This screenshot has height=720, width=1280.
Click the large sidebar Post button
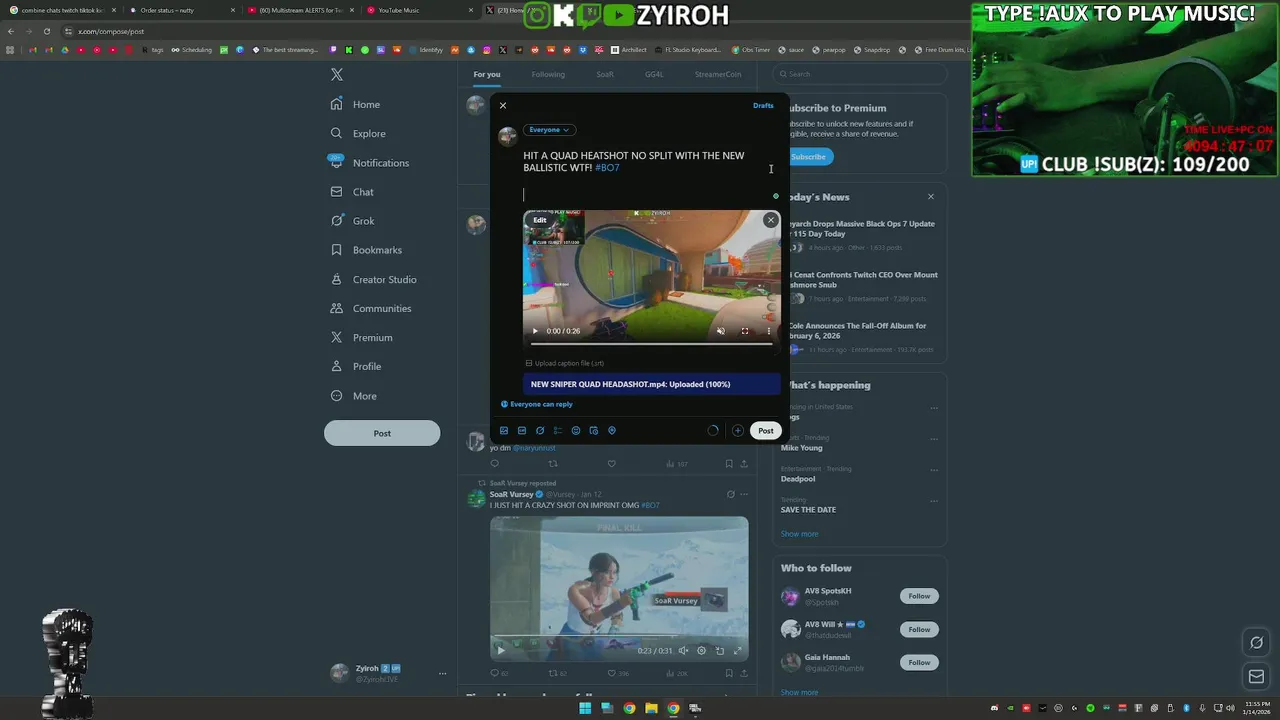click(x=382, y=433)
